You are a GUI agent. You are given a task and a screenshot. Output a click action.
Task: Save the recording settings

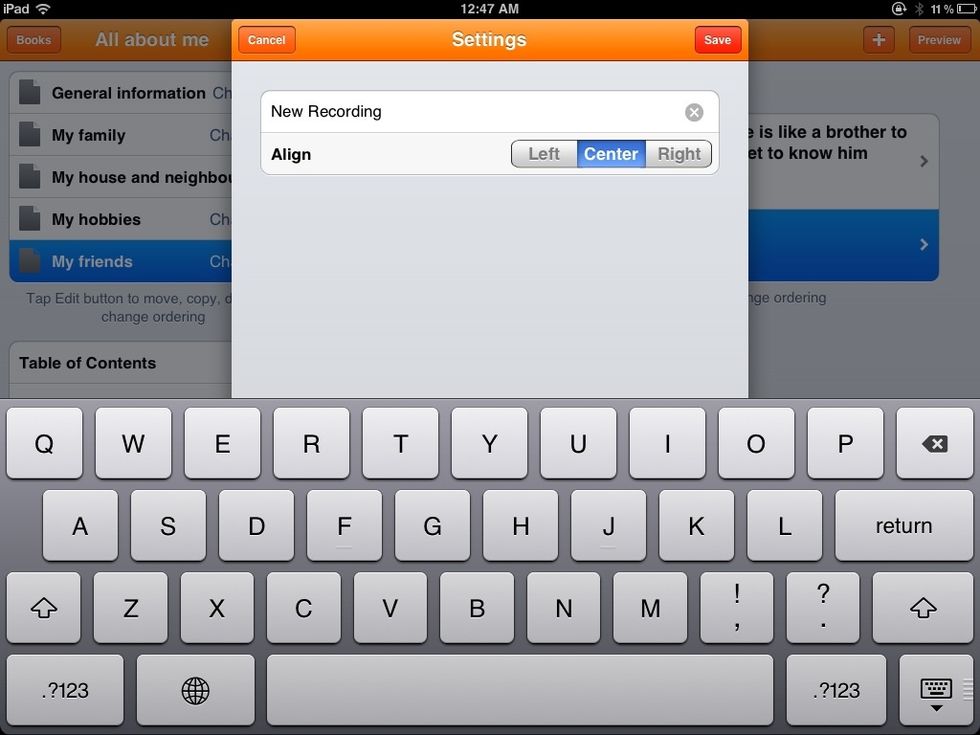tap(717, 40)
